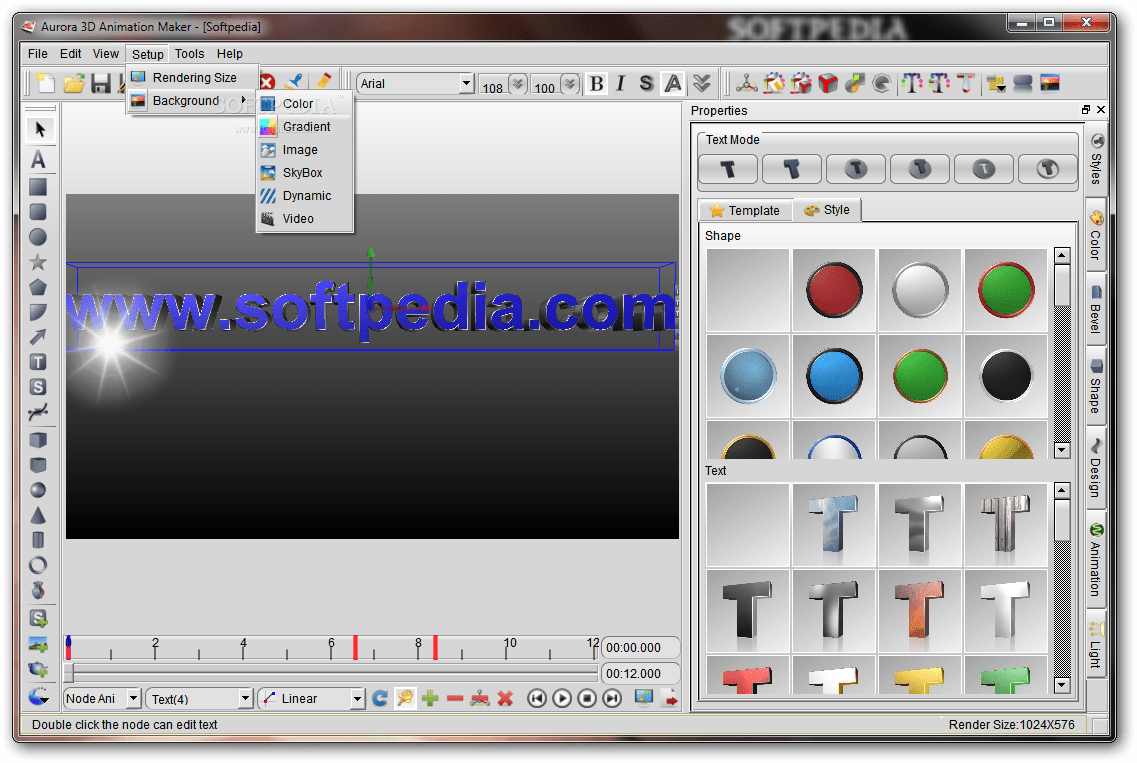Click the red X delete icon in toolbar
The width and height of the screenshot is (1137, 763).
coord(268,83)
